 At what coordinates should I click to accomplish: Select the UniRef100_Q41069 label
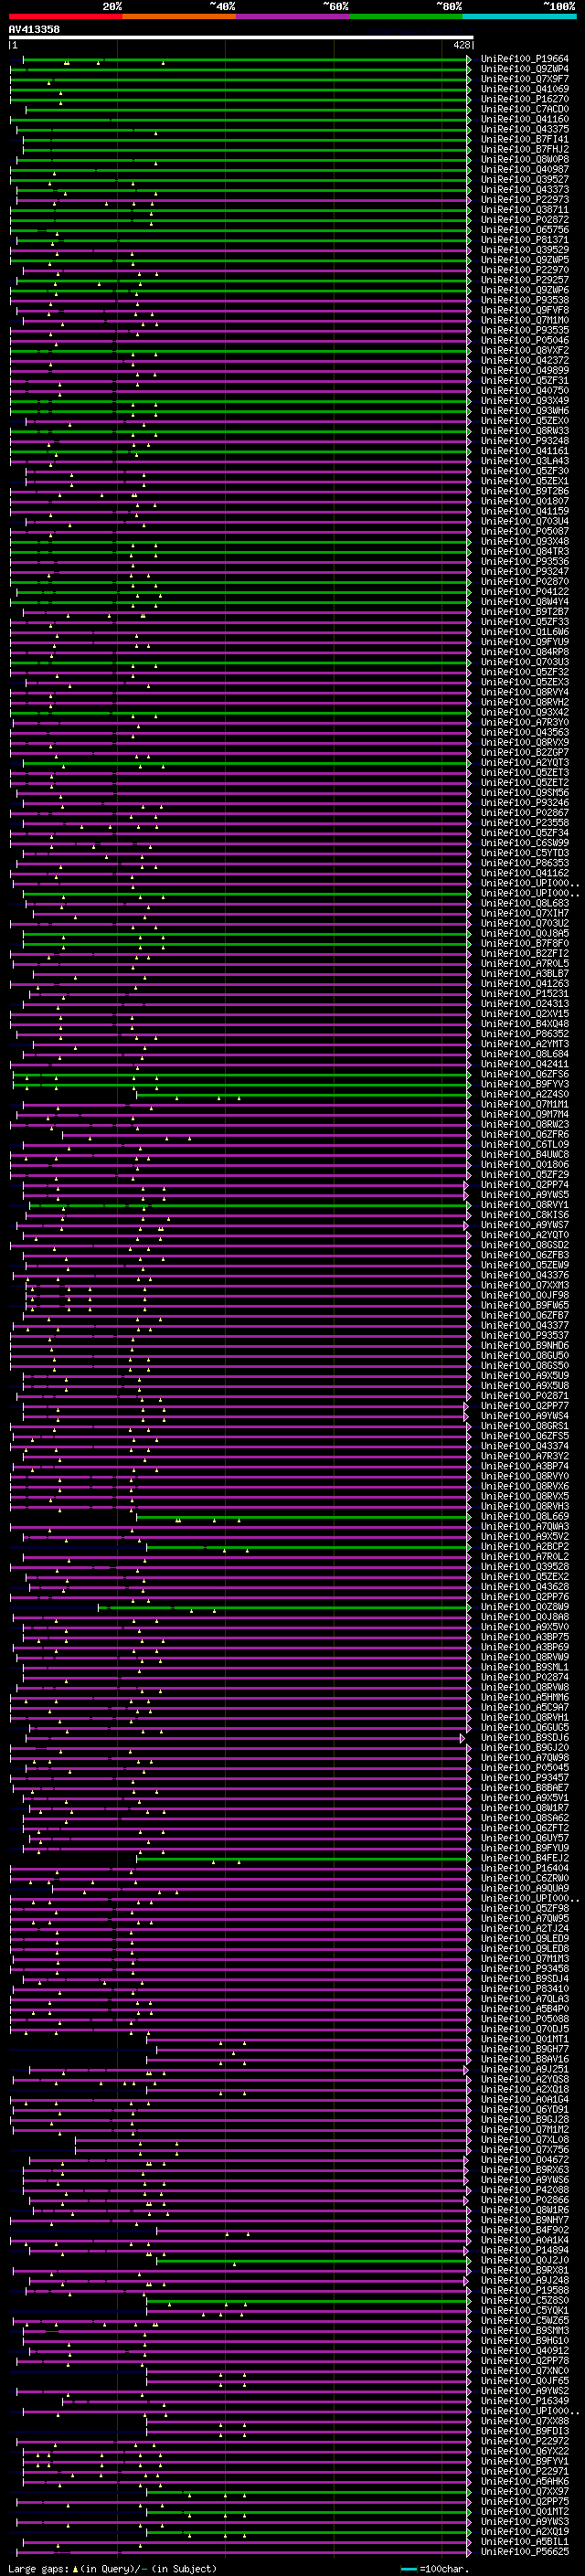click(524, 89)
